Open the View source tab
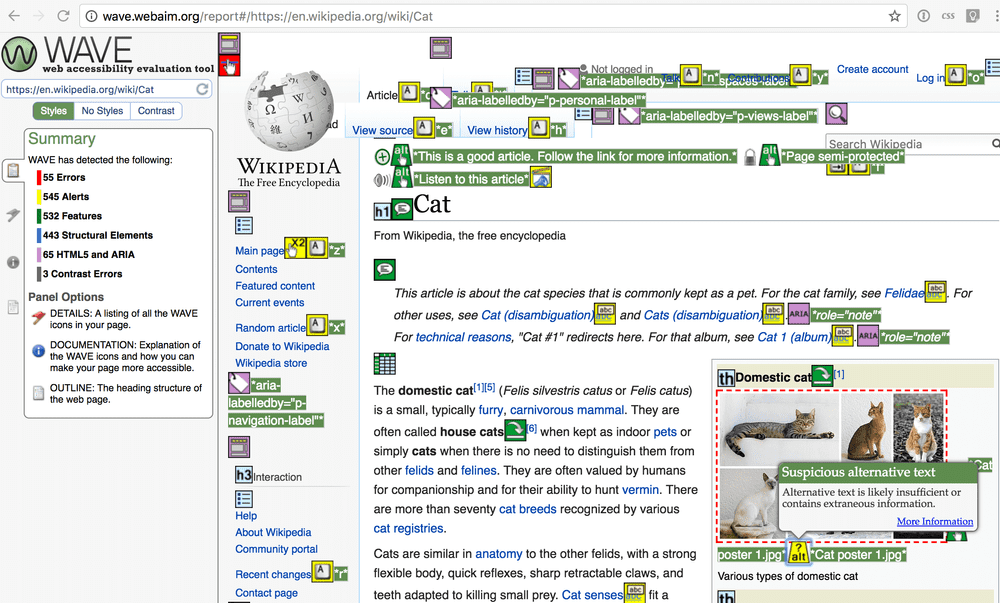 coord(383,130)
